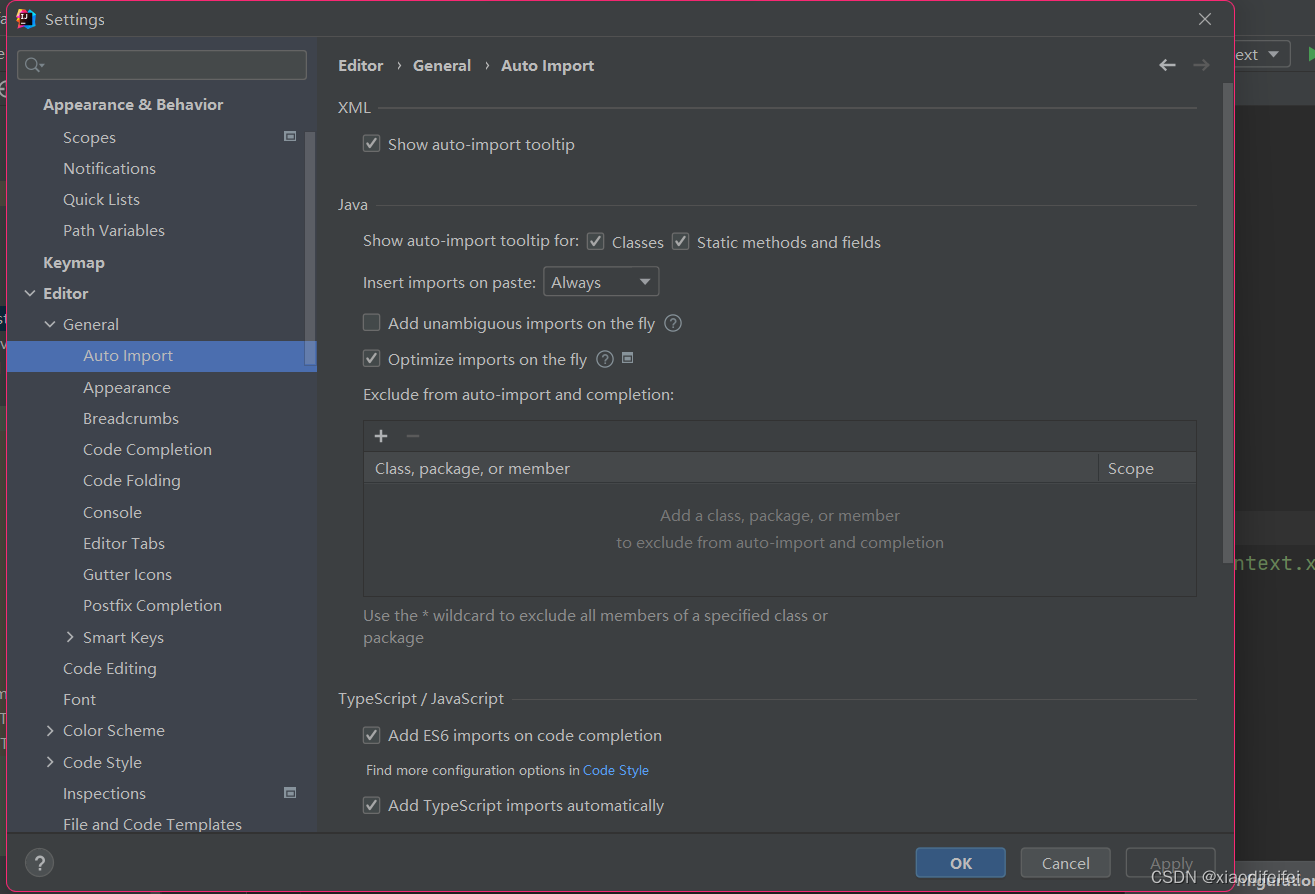Open Path Variables settings page
Viewport: 1315px width, 894px height.
click(114, 230)
